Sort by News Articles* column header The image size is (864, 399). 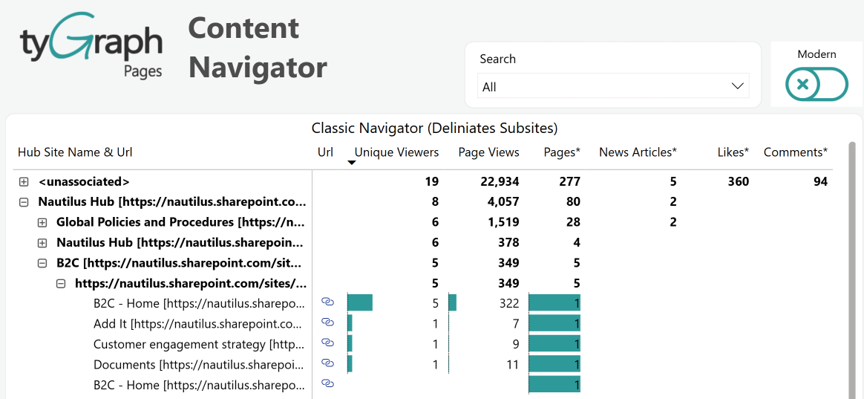(638, 152)
